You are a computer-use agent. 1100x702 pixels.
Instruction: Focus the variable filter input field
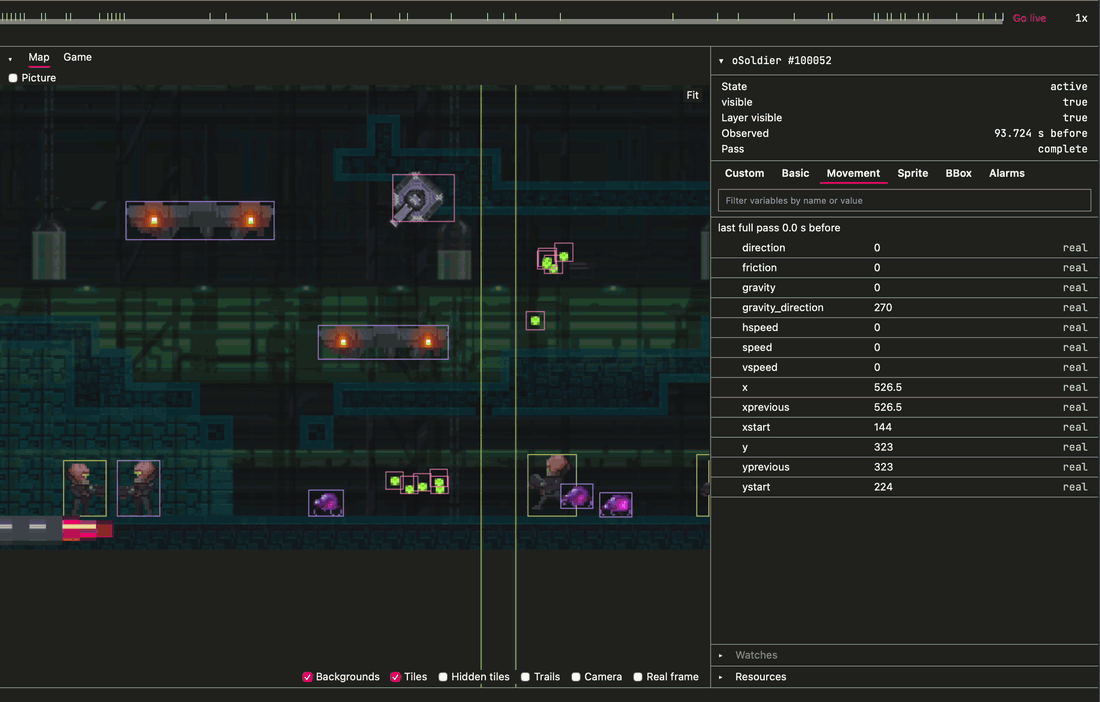[x=904, y=201]
